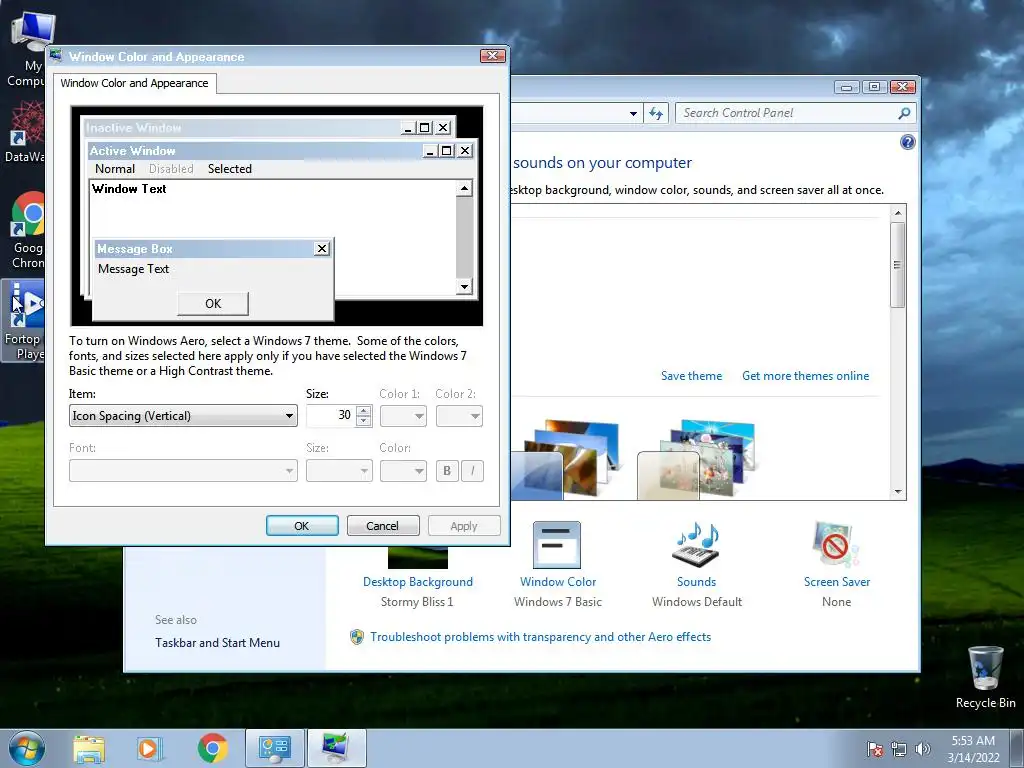The height and width of the screenshot is (768, 1024).
Task: Click the Disabled menu item in preview
Action: tap(171, 168)
